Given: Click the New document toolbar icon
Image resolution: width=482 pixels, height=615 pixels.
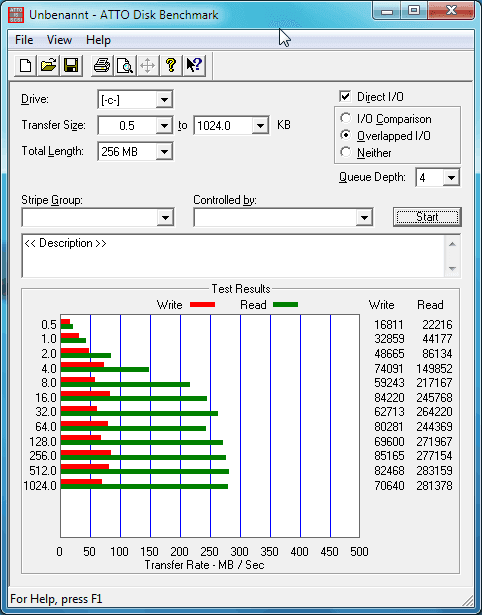Looking at the screenshot, I should pos(25,66).
